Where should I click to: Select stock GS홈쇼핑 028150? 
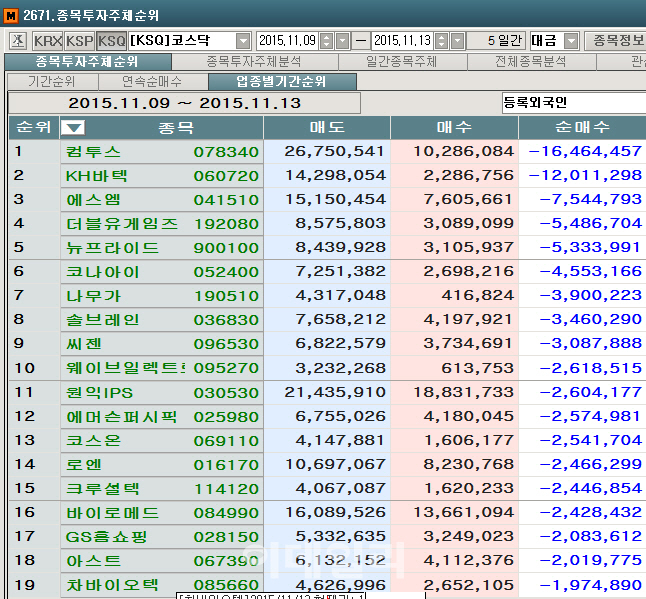(162, 537)
